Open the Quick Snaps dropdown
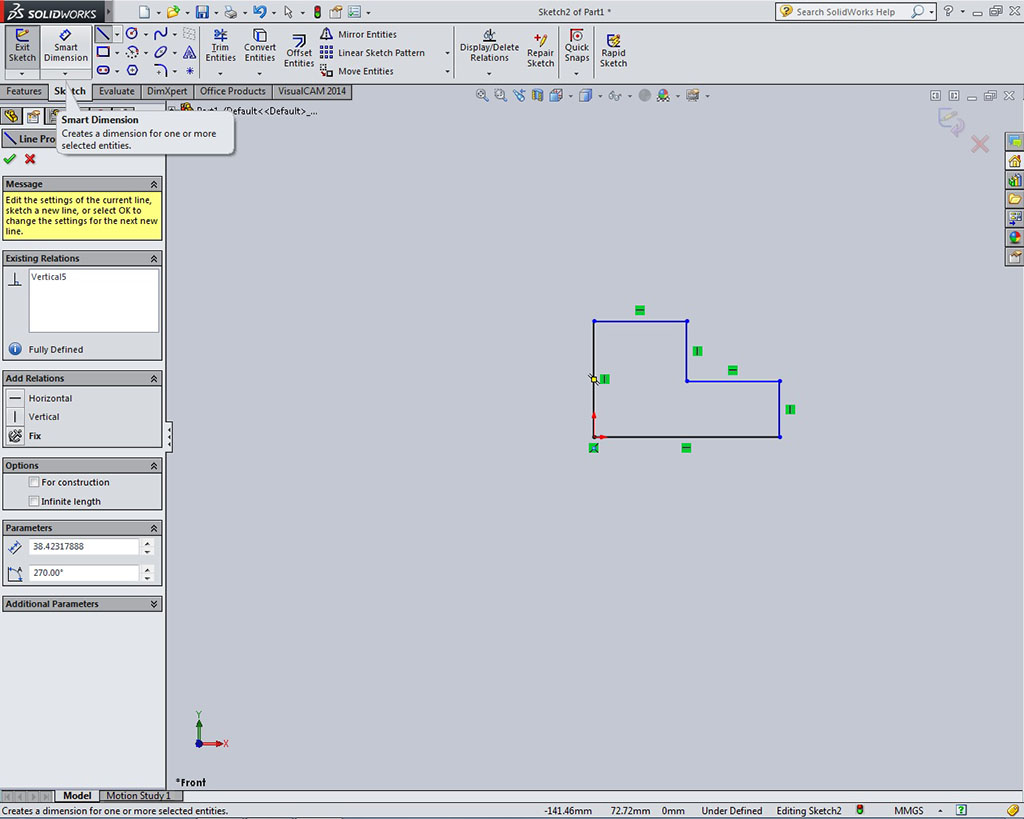Screen dimensions: 1024x819 [577, 72]
